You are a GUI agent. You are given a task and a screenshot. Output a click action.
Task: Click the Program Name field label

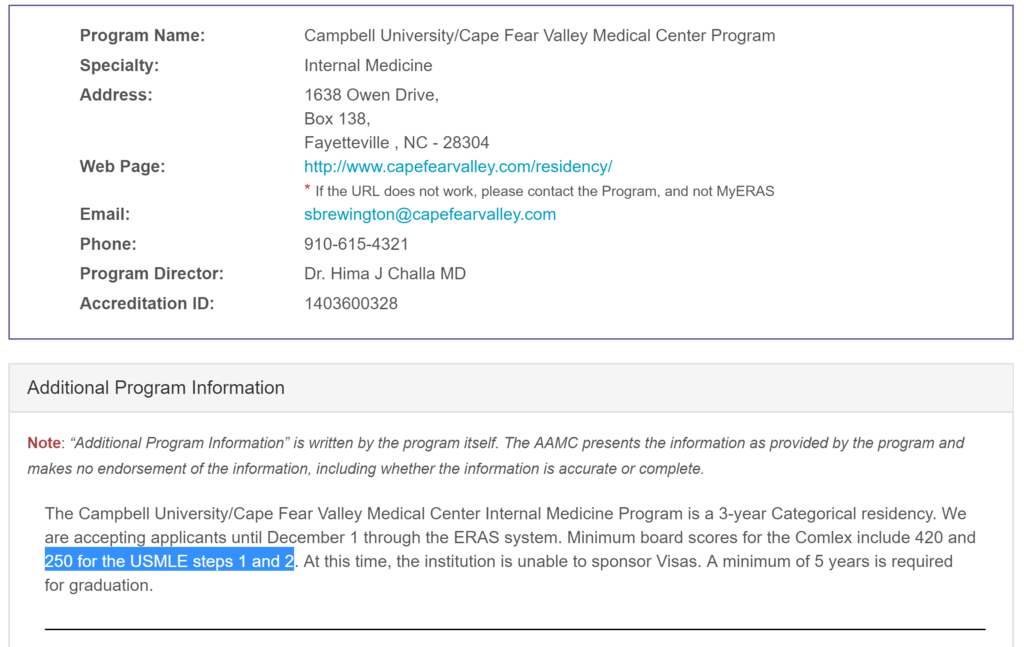(x=142, y=36)
